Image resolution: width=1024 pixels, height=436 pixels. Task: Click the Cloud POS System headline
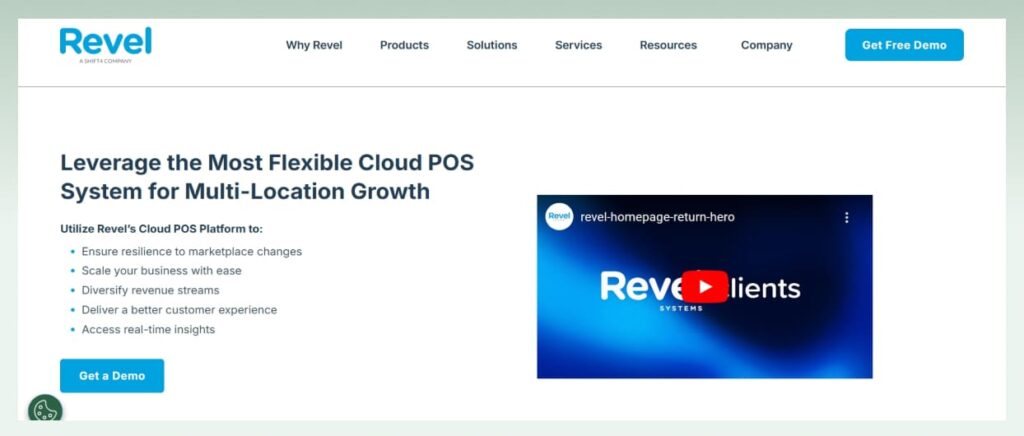click(x=267, y=177)
